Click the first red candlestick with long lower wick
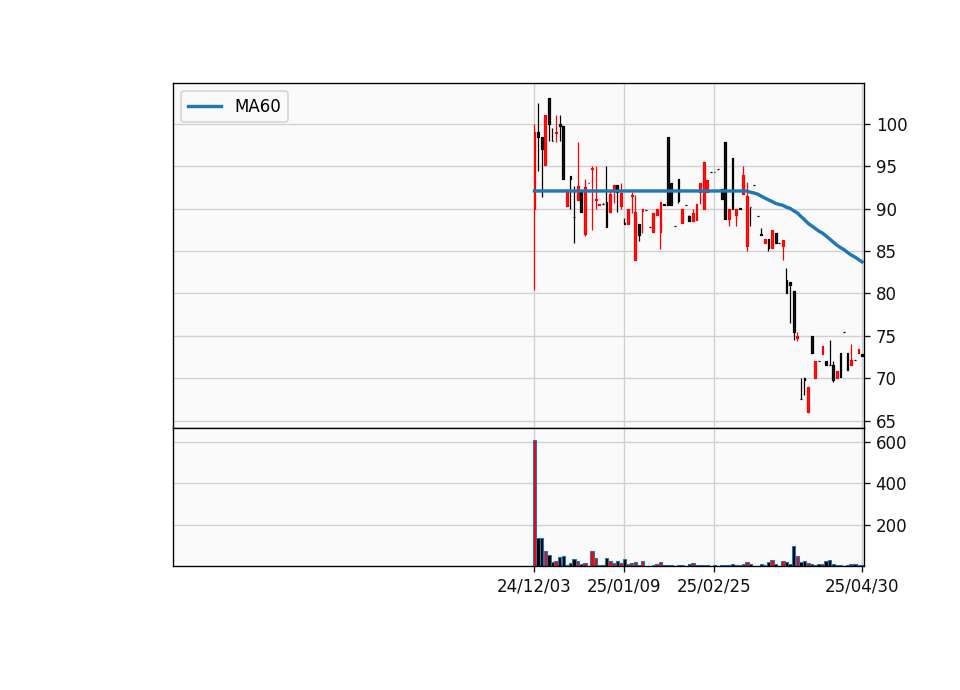 pos(534,208)
